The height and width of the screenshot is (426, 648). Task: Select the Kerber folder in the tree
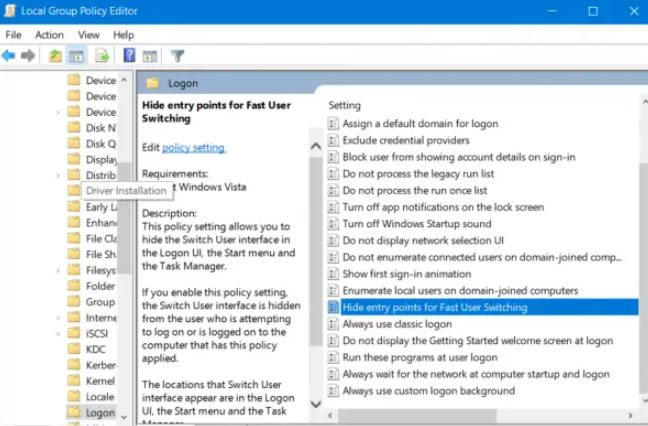tap(100, 365)
